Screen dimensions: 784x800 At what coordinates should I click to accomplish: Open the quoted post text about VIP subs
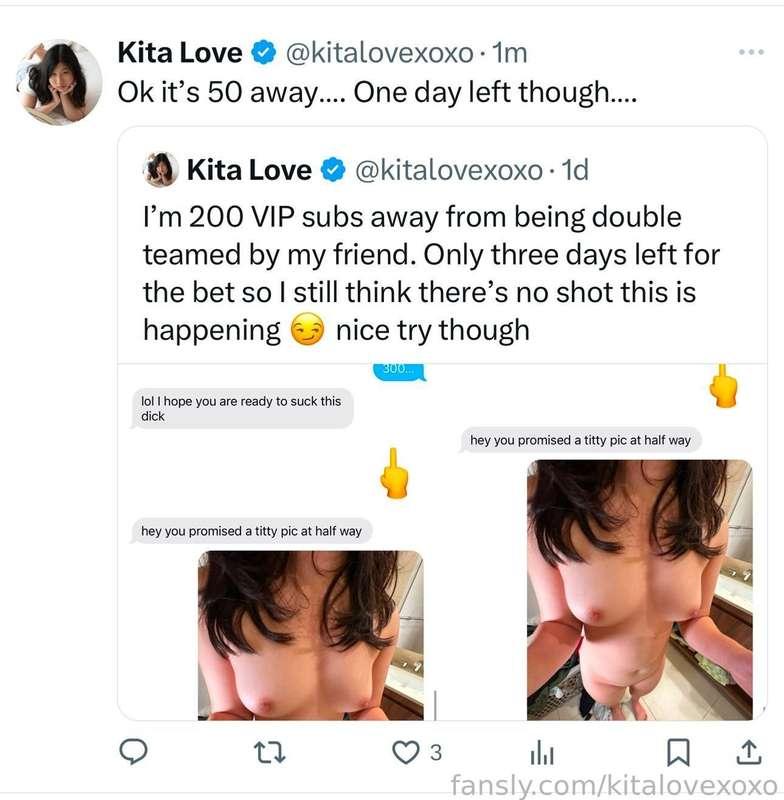coord(432,273)
